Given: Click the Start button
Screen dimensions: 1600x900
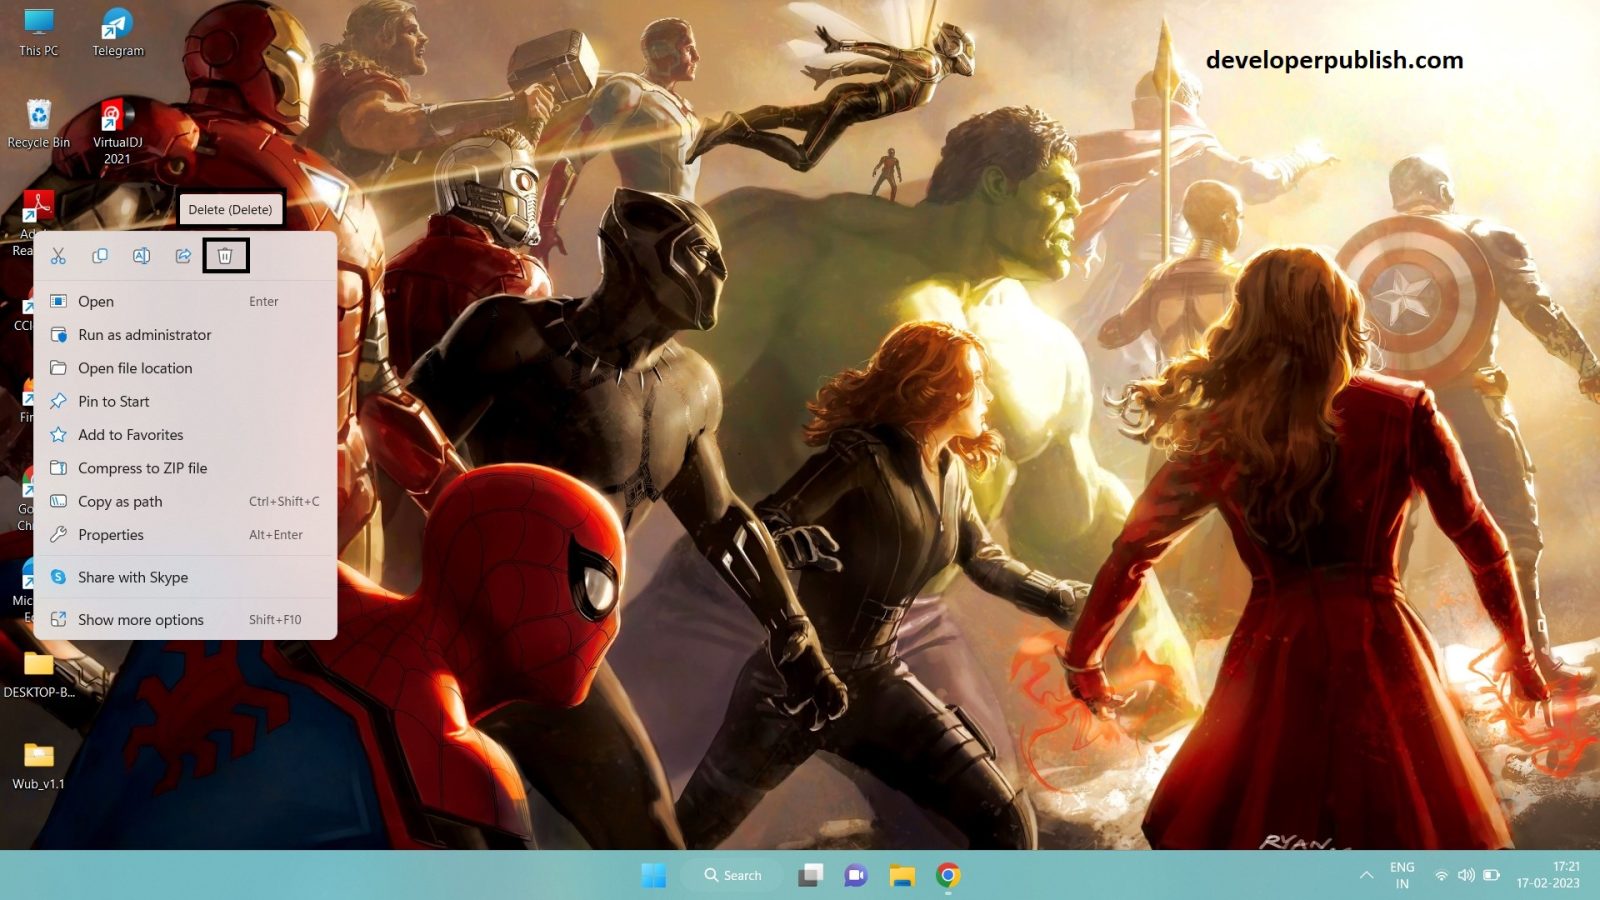Looking at the screenshot, I should pos(655,874).
